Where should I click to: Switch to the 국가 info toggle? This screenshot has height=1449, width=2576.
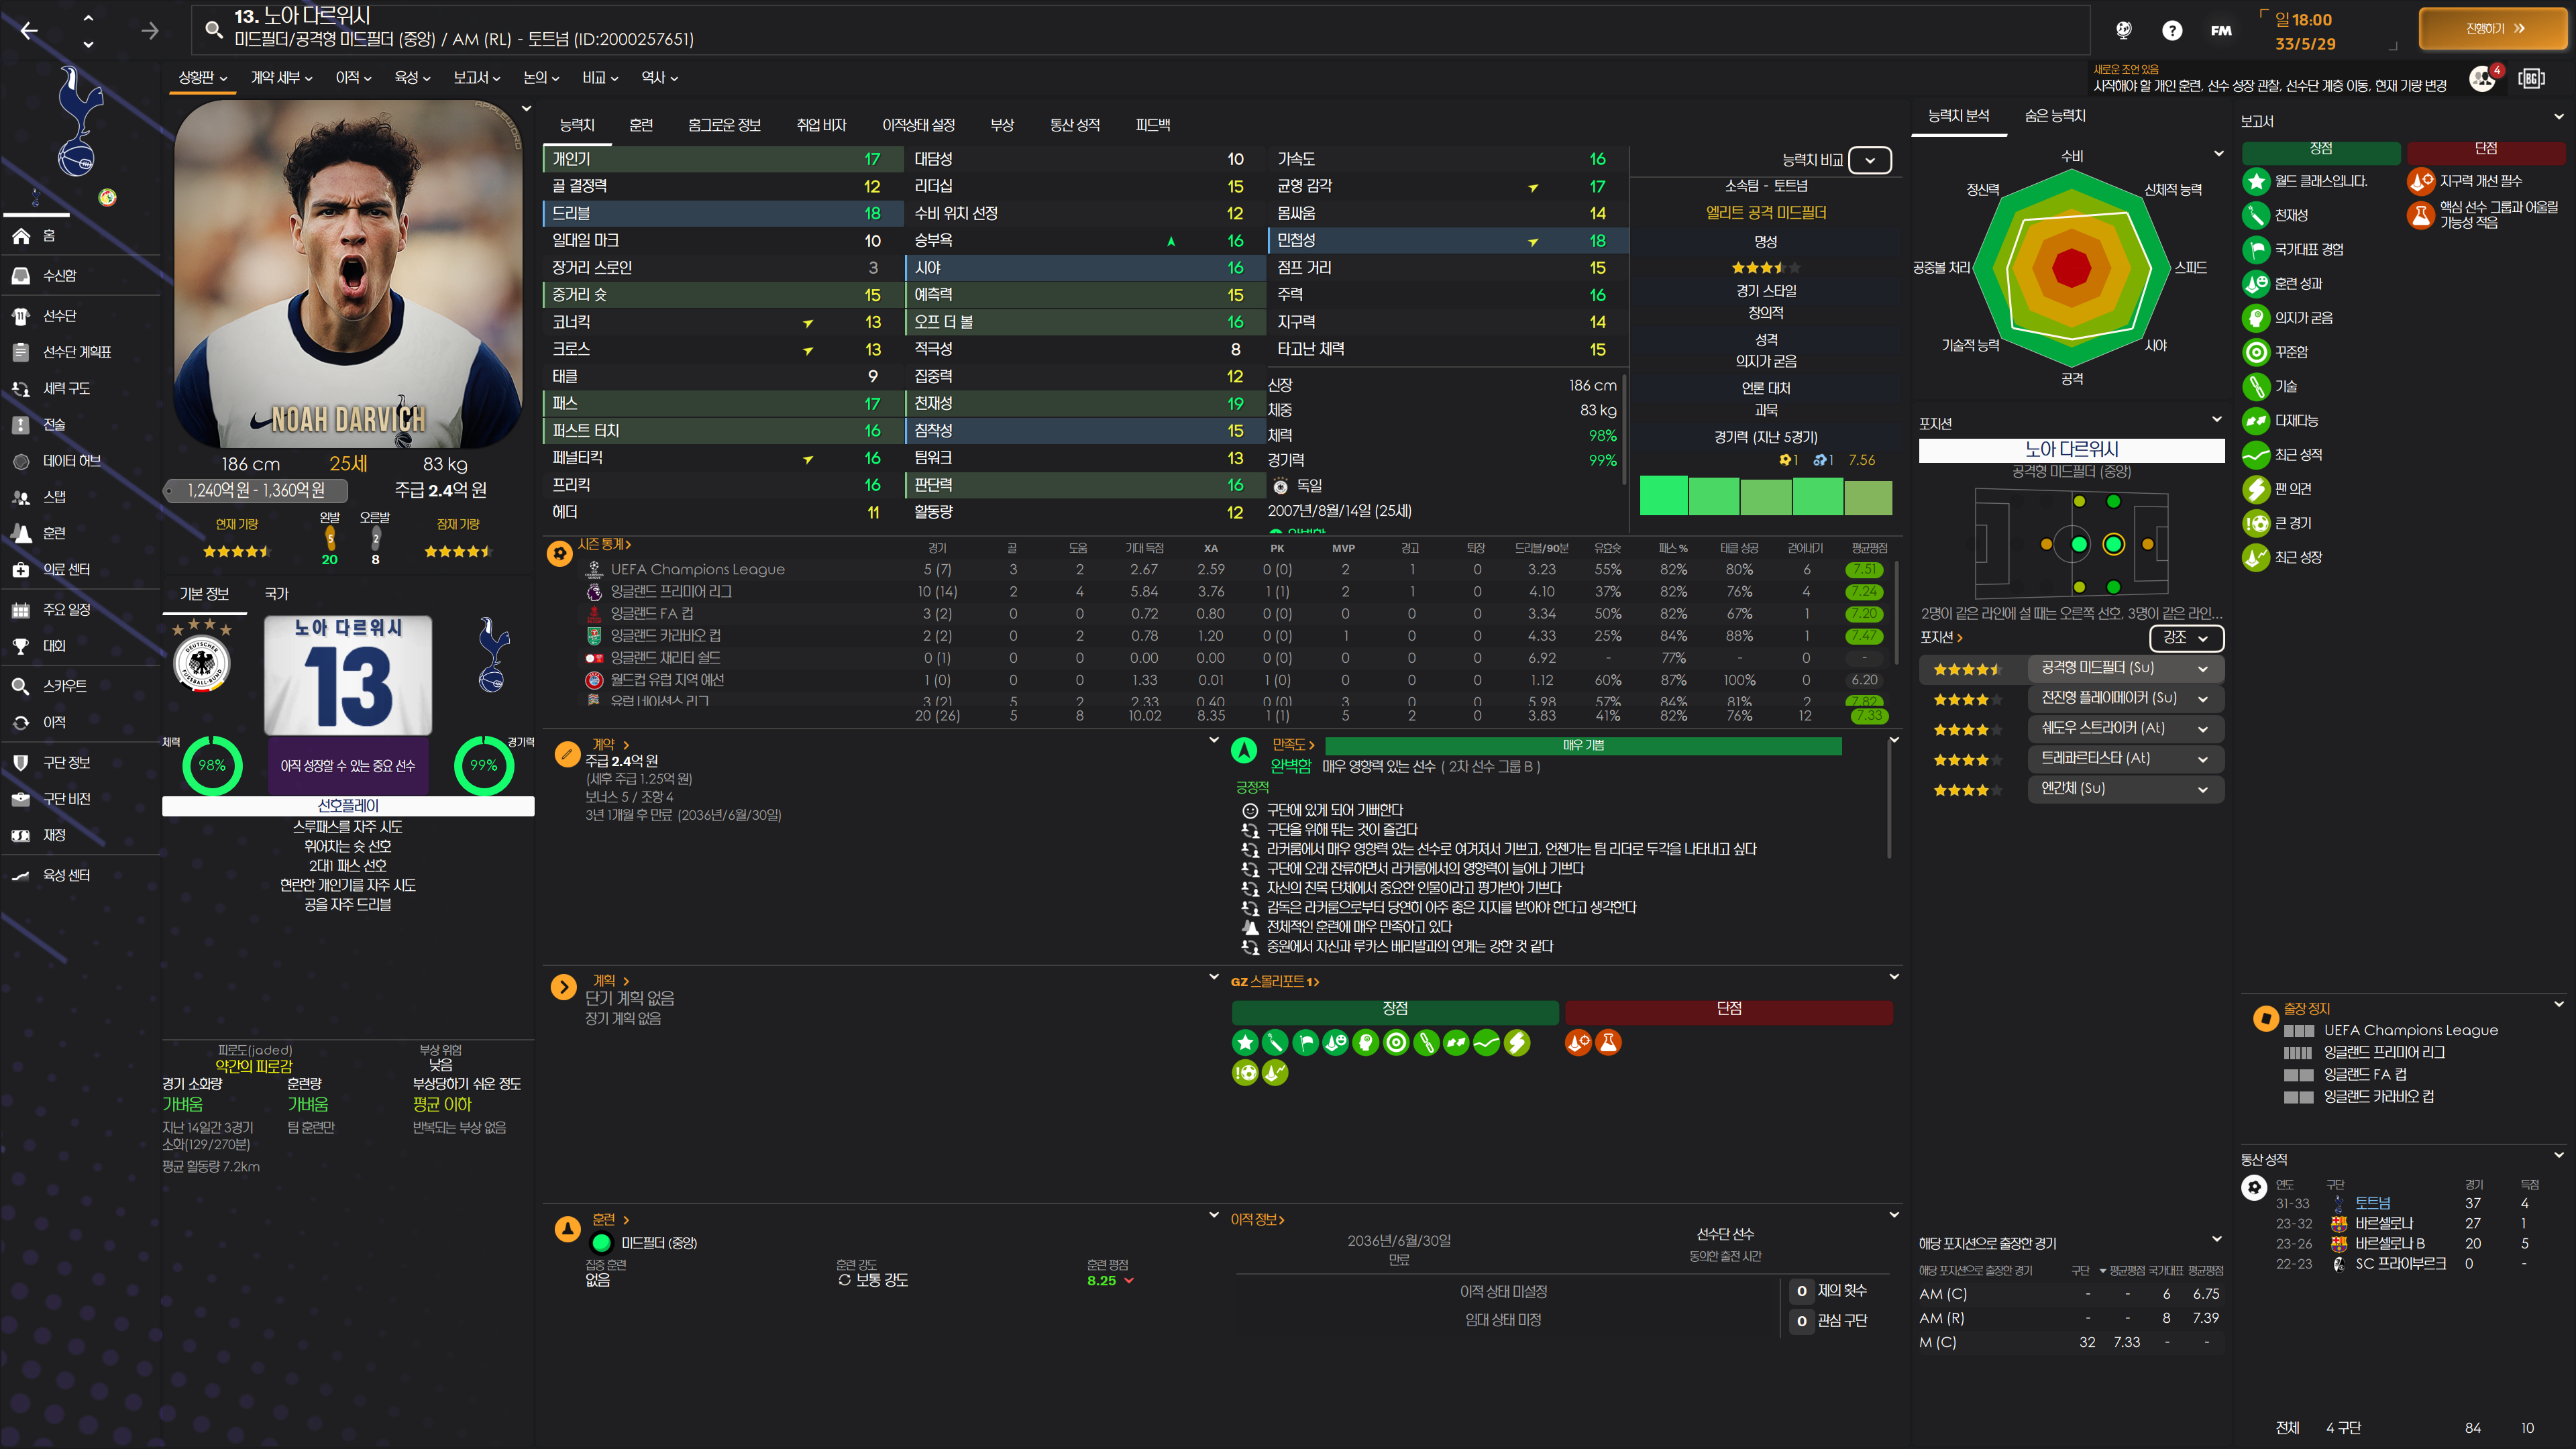click(276, 594)
